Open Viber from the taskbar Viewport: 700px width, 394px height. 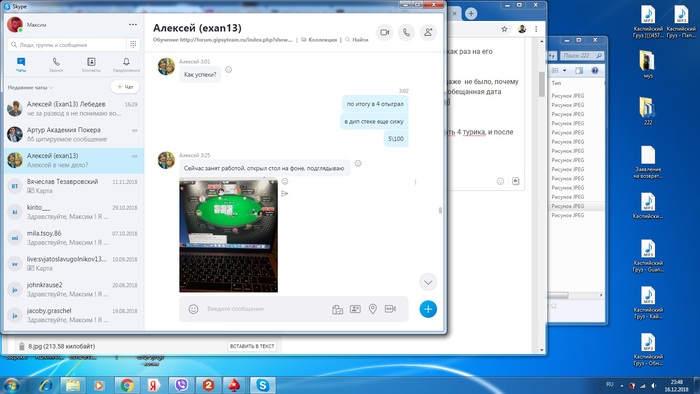click(x=181, y=385)
